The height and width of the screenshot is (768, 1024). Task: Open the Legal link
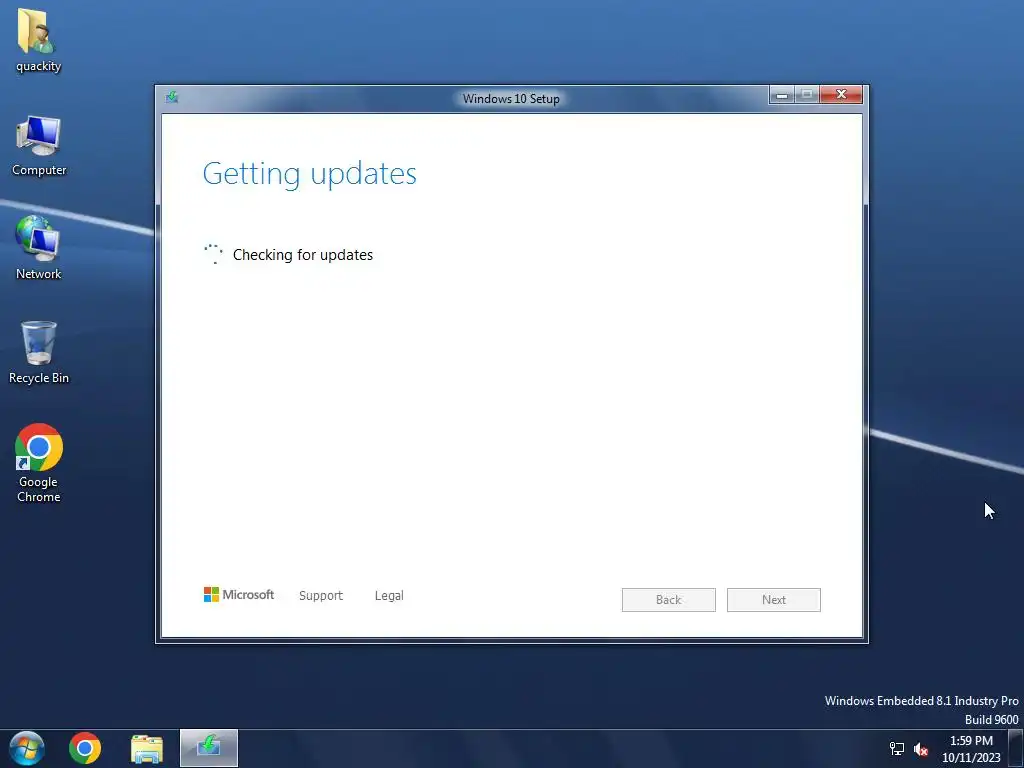[389, 596]
